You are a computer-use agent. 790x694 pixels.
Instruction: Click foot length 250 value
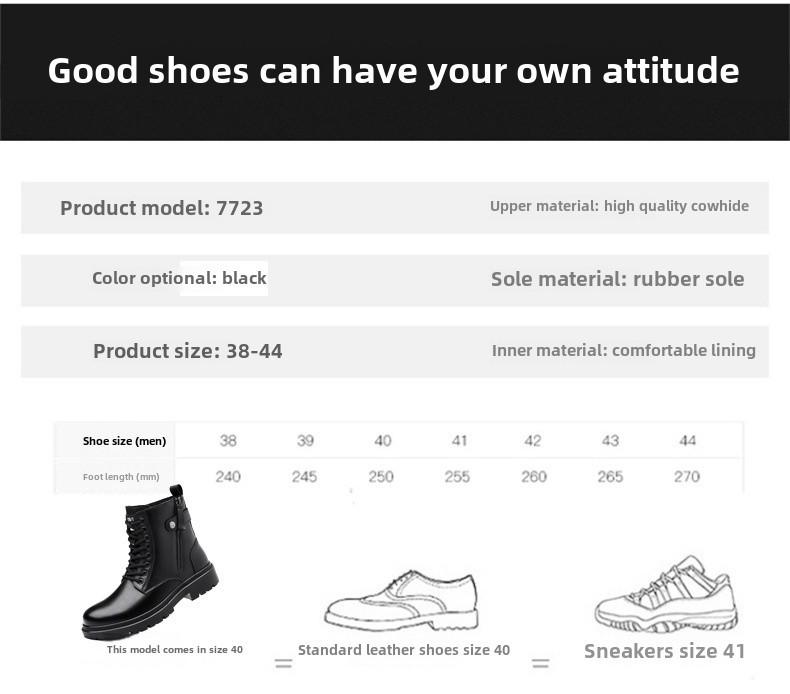(381, 477)
